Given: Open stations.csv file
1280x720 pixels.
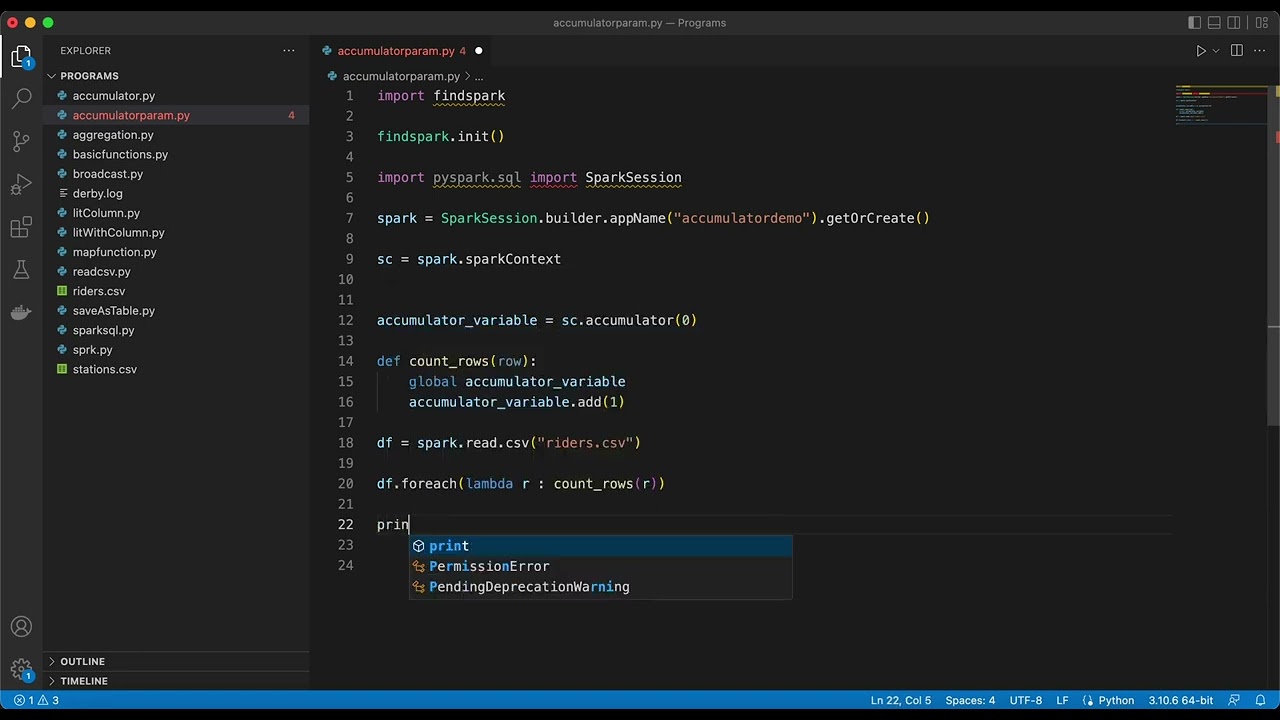Looking at the screenshot, I should click(104, 369).
